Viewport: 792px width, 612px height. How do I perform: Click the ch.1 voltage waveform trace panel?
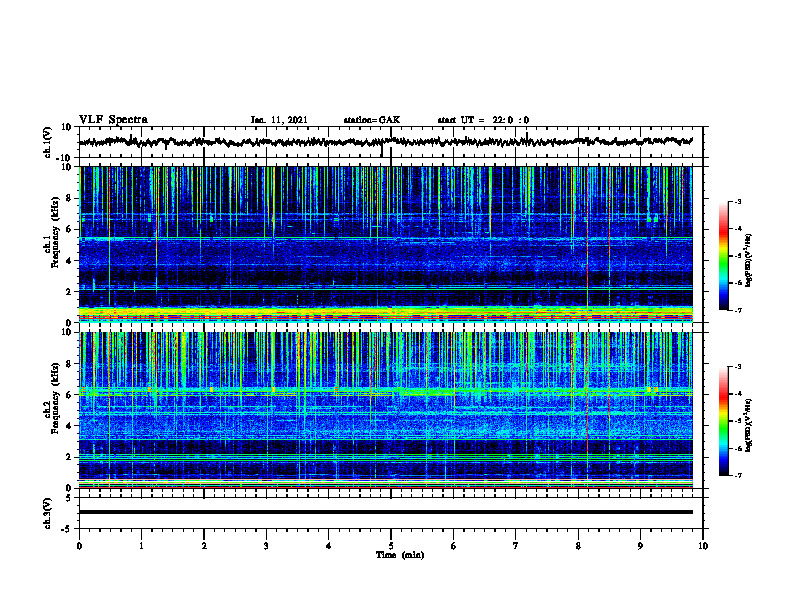pos(391,142)
